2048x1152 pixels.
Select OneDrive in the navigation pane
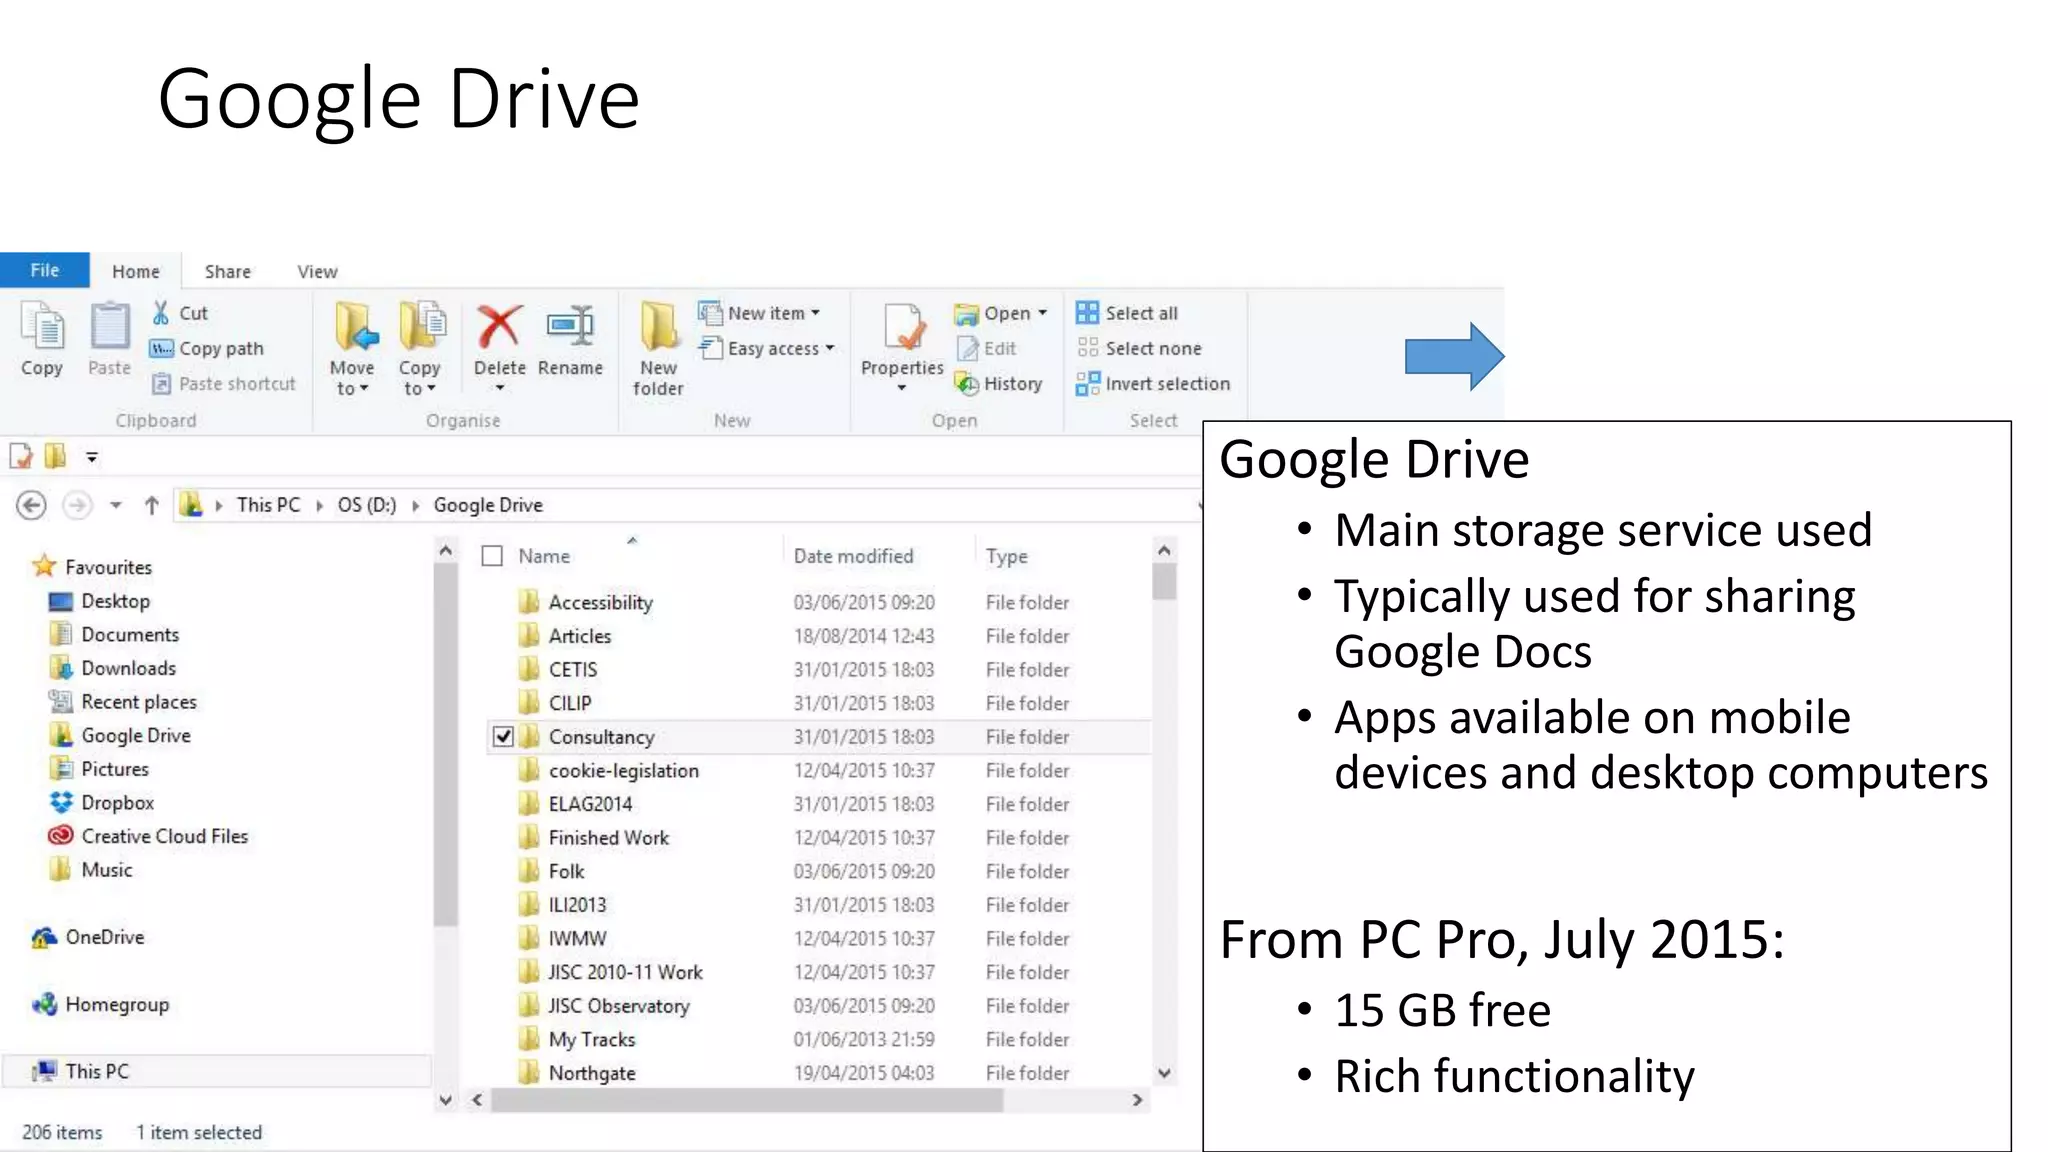[x=88, y=937]
